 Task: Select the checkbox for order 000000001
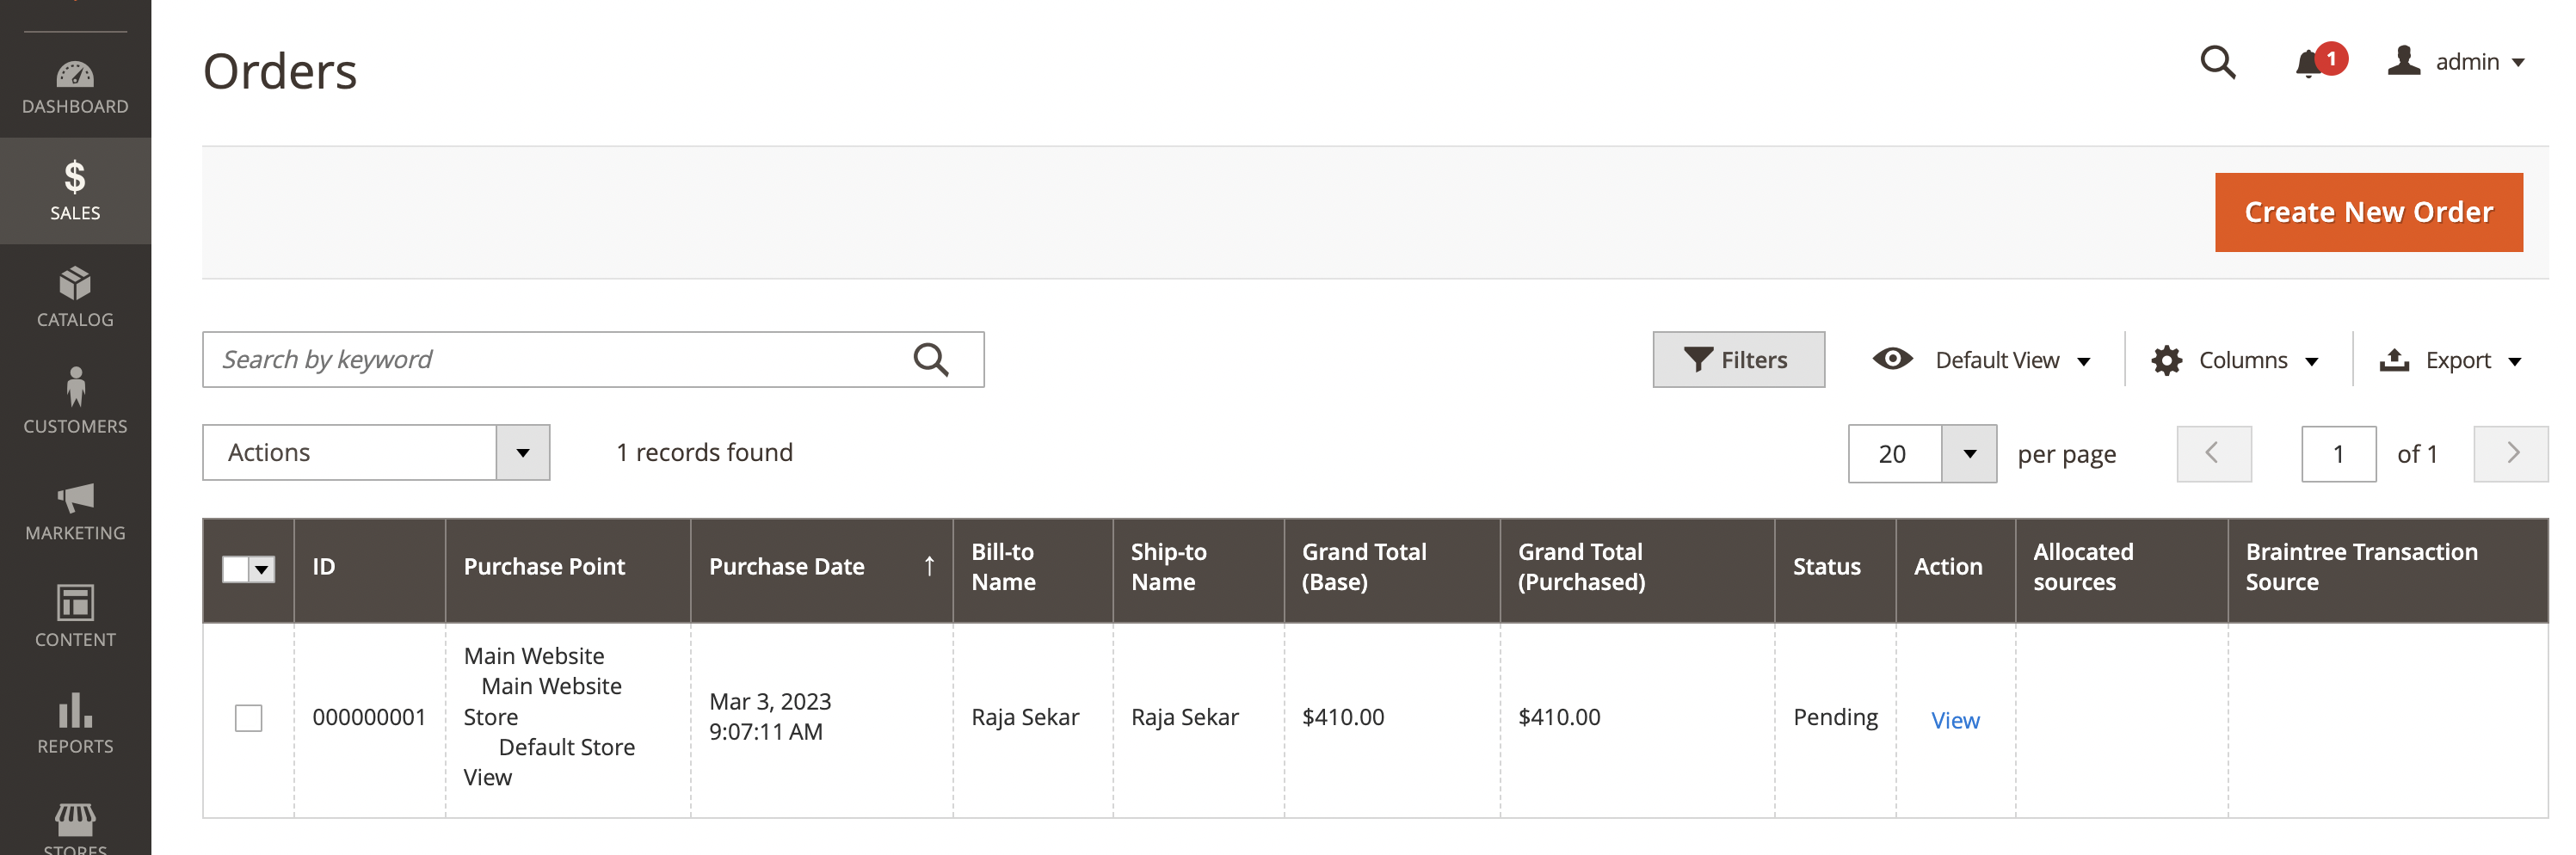248,717
